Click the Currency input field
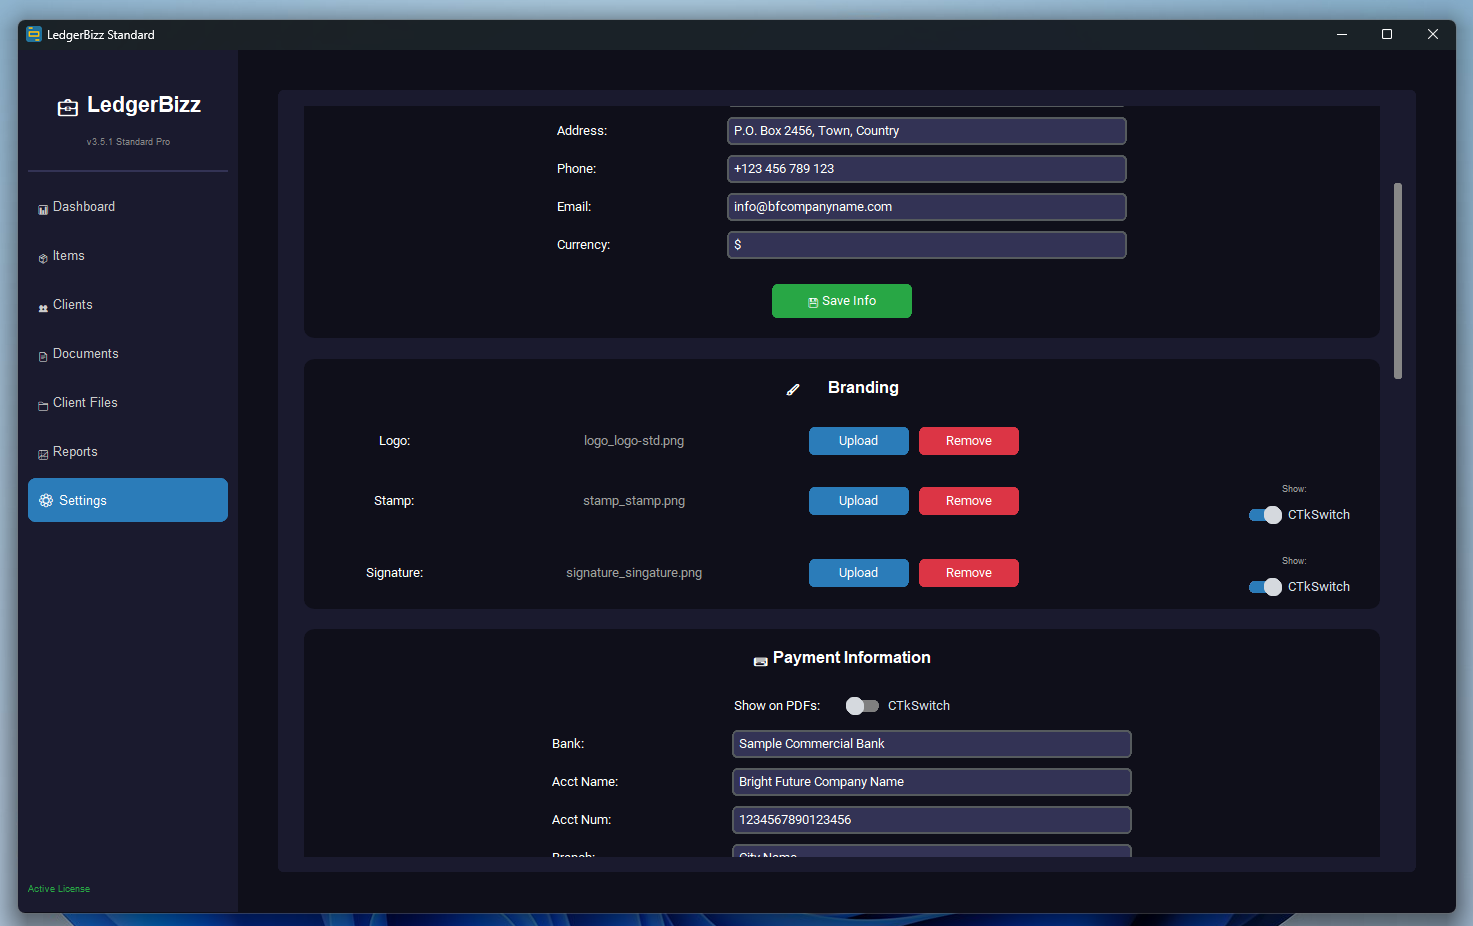This screenshot has width=1473, height=926. [x=927, y=245]
